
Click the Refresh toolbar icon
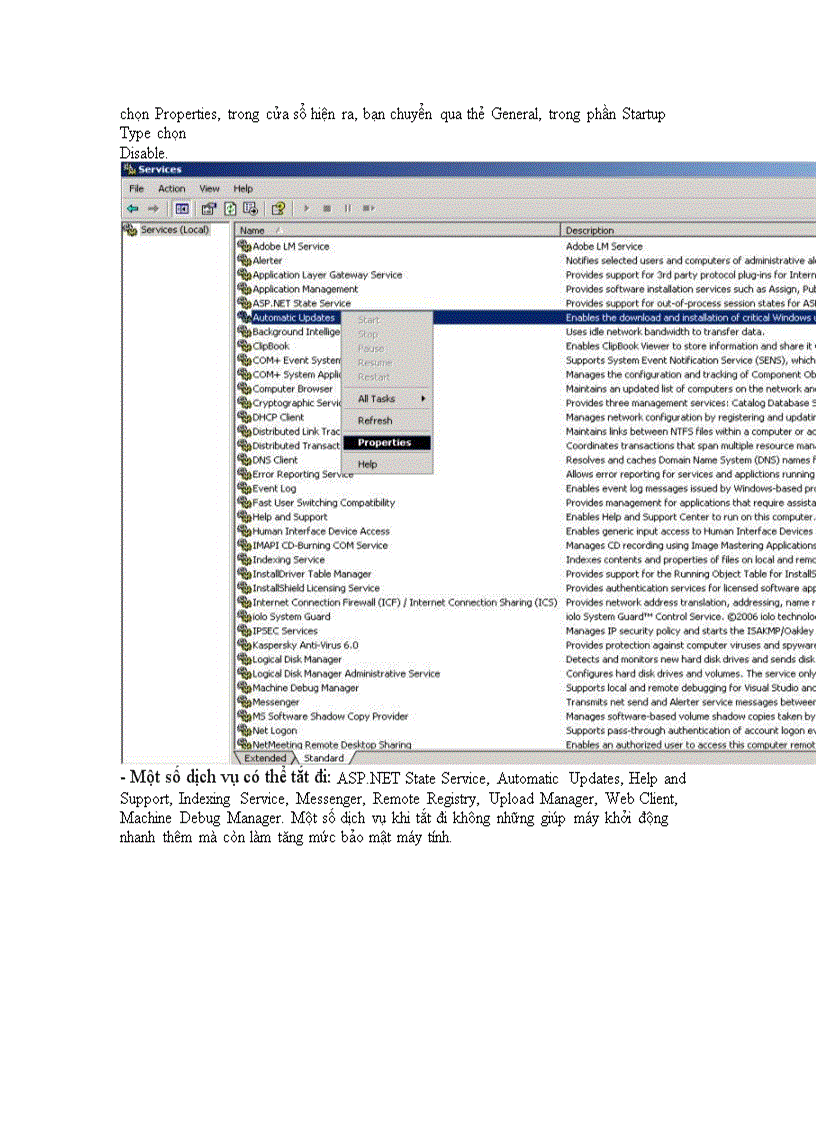click(230, 208)
